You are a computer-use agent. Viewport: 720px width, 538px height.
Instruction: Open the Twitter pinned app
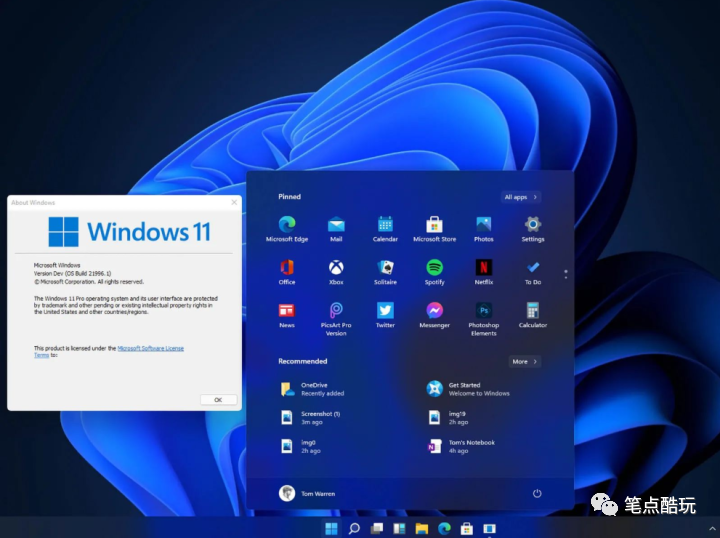click(385, 311)
